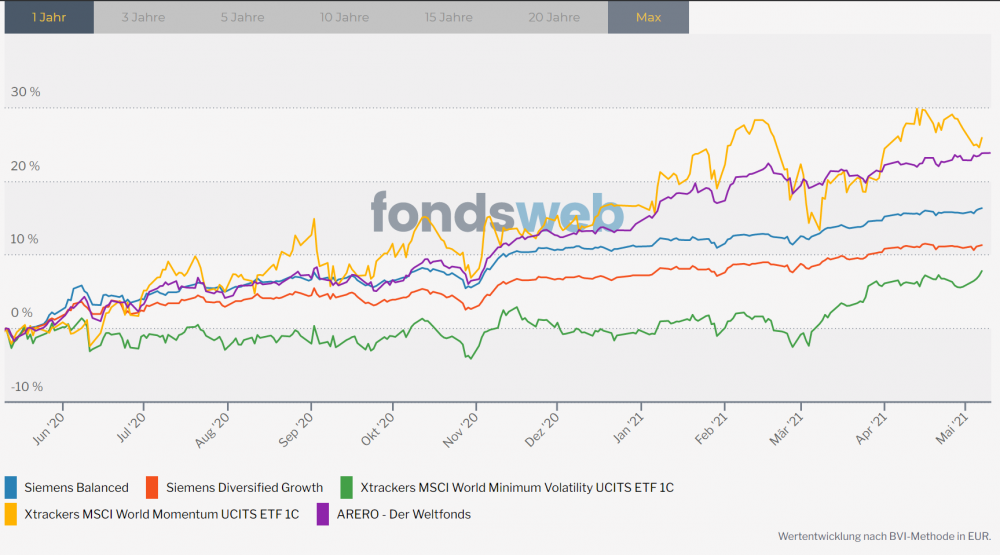Screen dimensions: 1000x555
Task: Select the Max time range tab
Action: pos(648,17)
